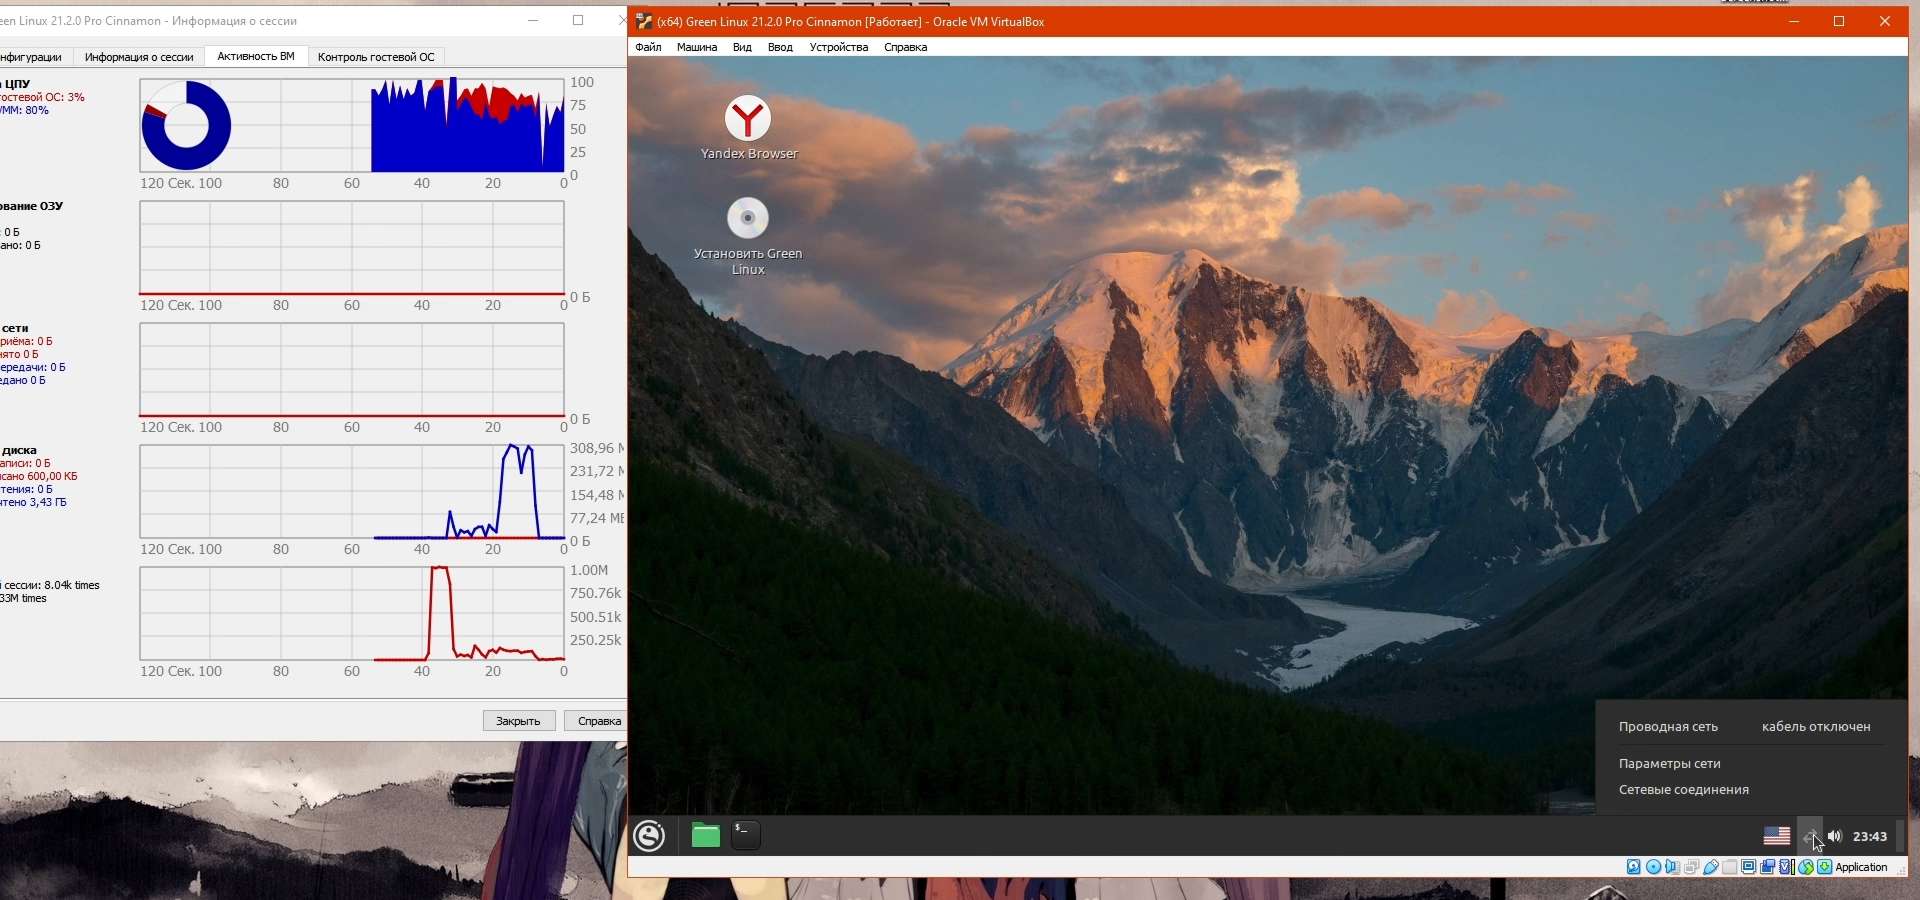Click the USB devices indicator in VirtualBox status bar
The height and width of the screenshot is (900, 1920).
(1711, 867)
